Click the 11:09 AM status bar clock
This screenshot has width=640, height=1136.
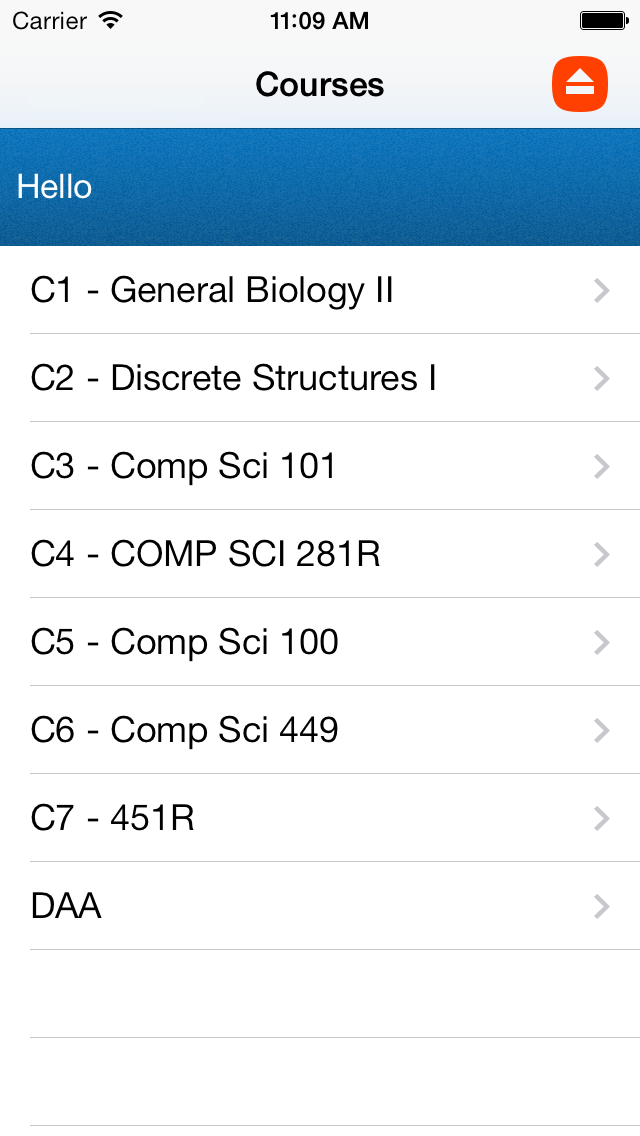click(320, 20)
